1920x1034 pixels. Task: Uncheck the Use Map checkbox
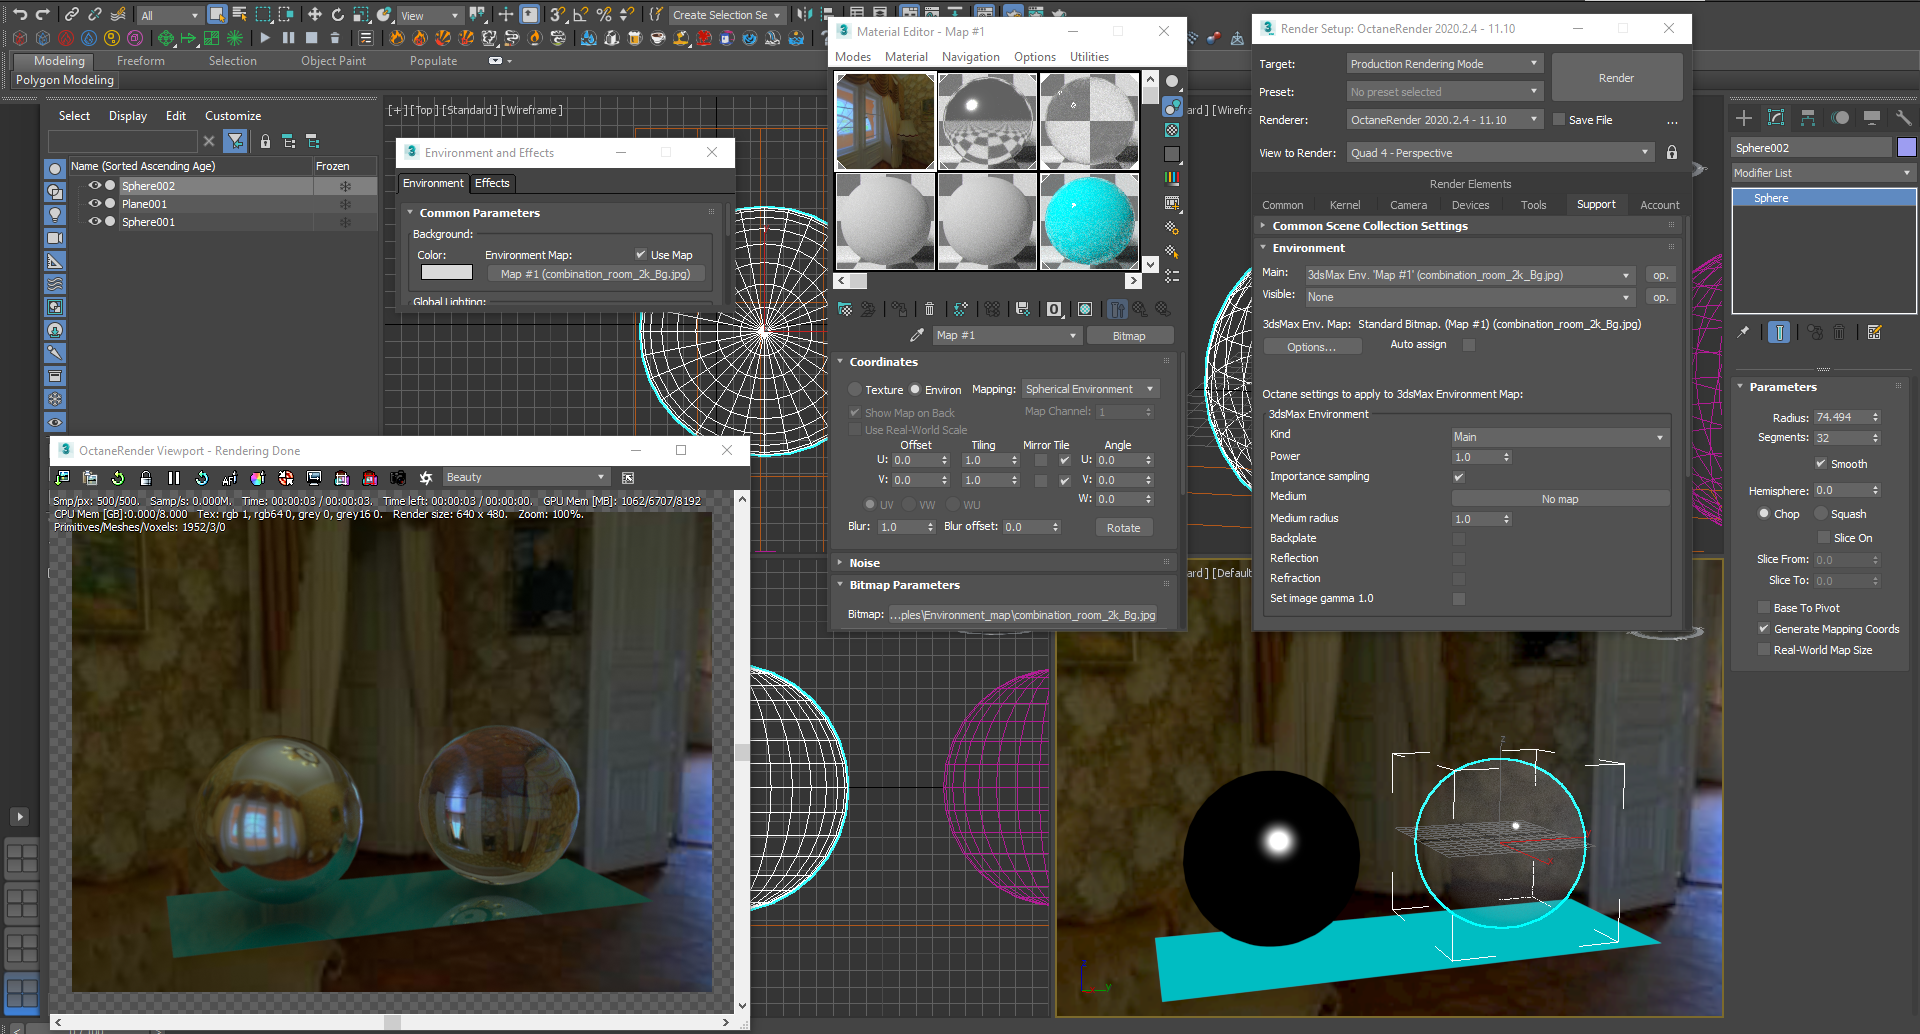point(641,254)
